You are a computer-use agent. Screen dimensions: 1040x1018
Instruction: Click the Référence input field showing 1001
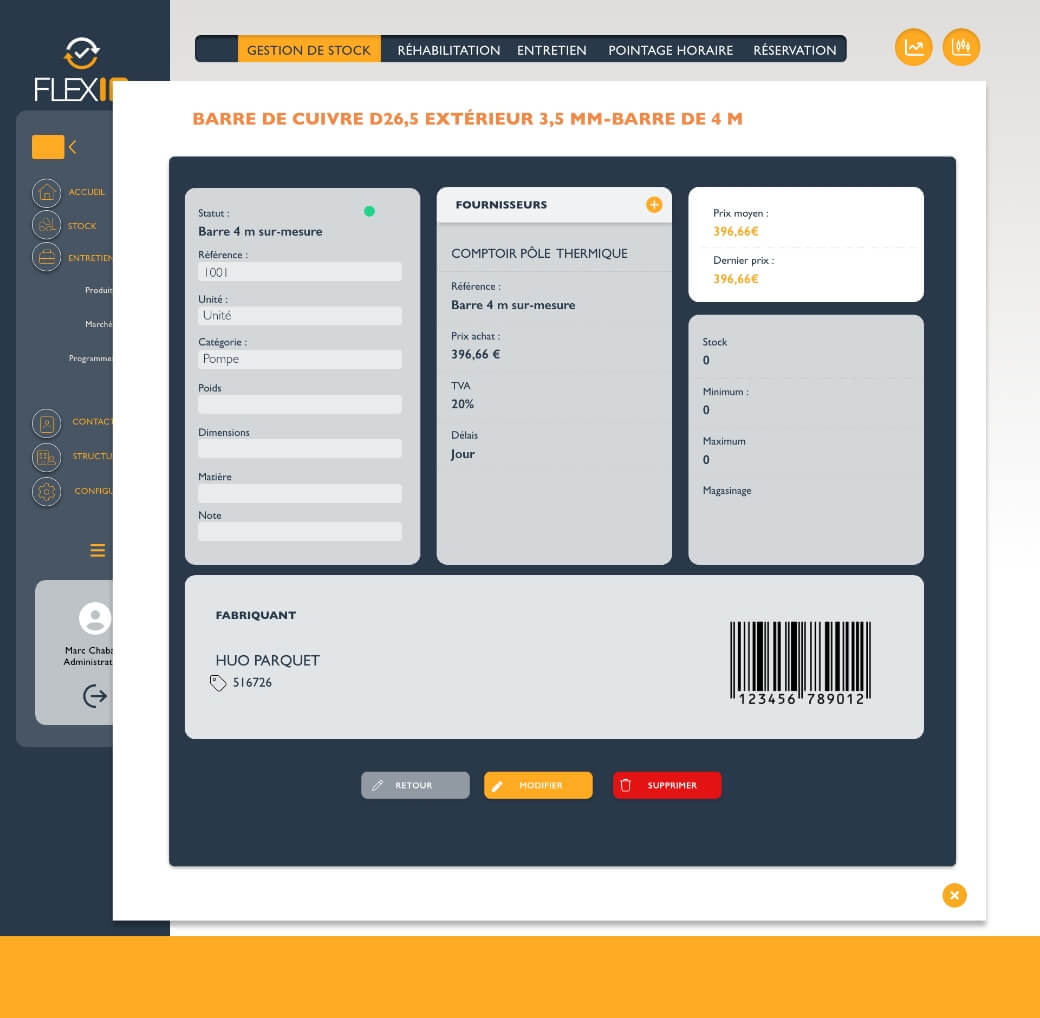299,272
